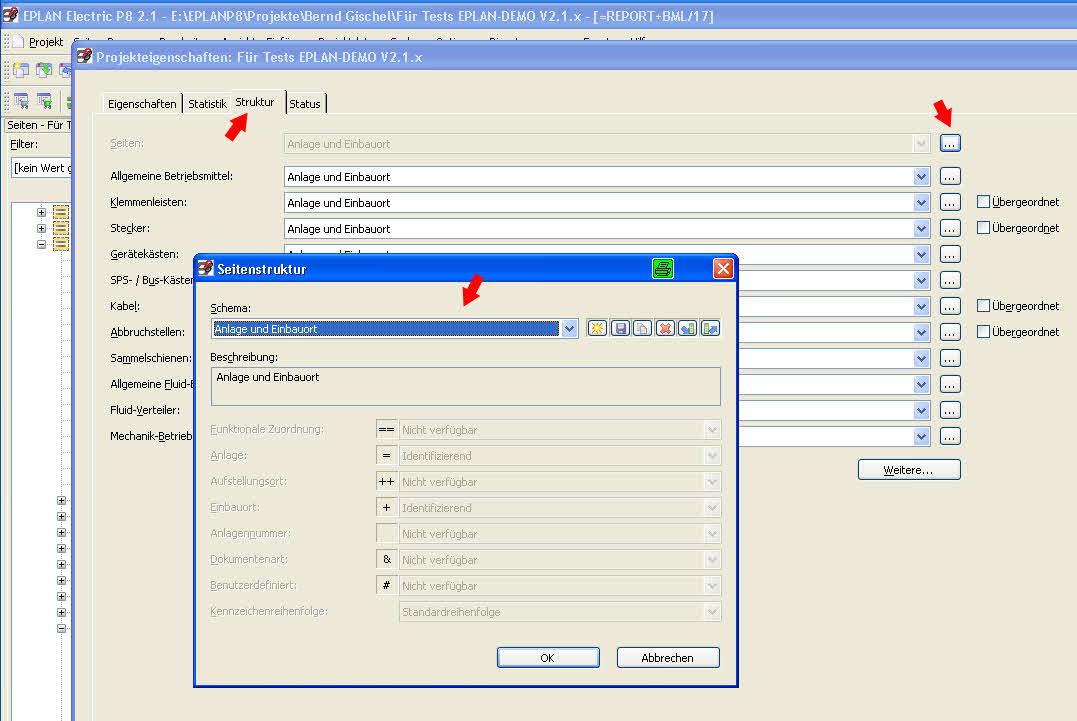1077x721 pixels.
Task: Click the Seiten navigator panel title
Action: click(x=38, y=125)
